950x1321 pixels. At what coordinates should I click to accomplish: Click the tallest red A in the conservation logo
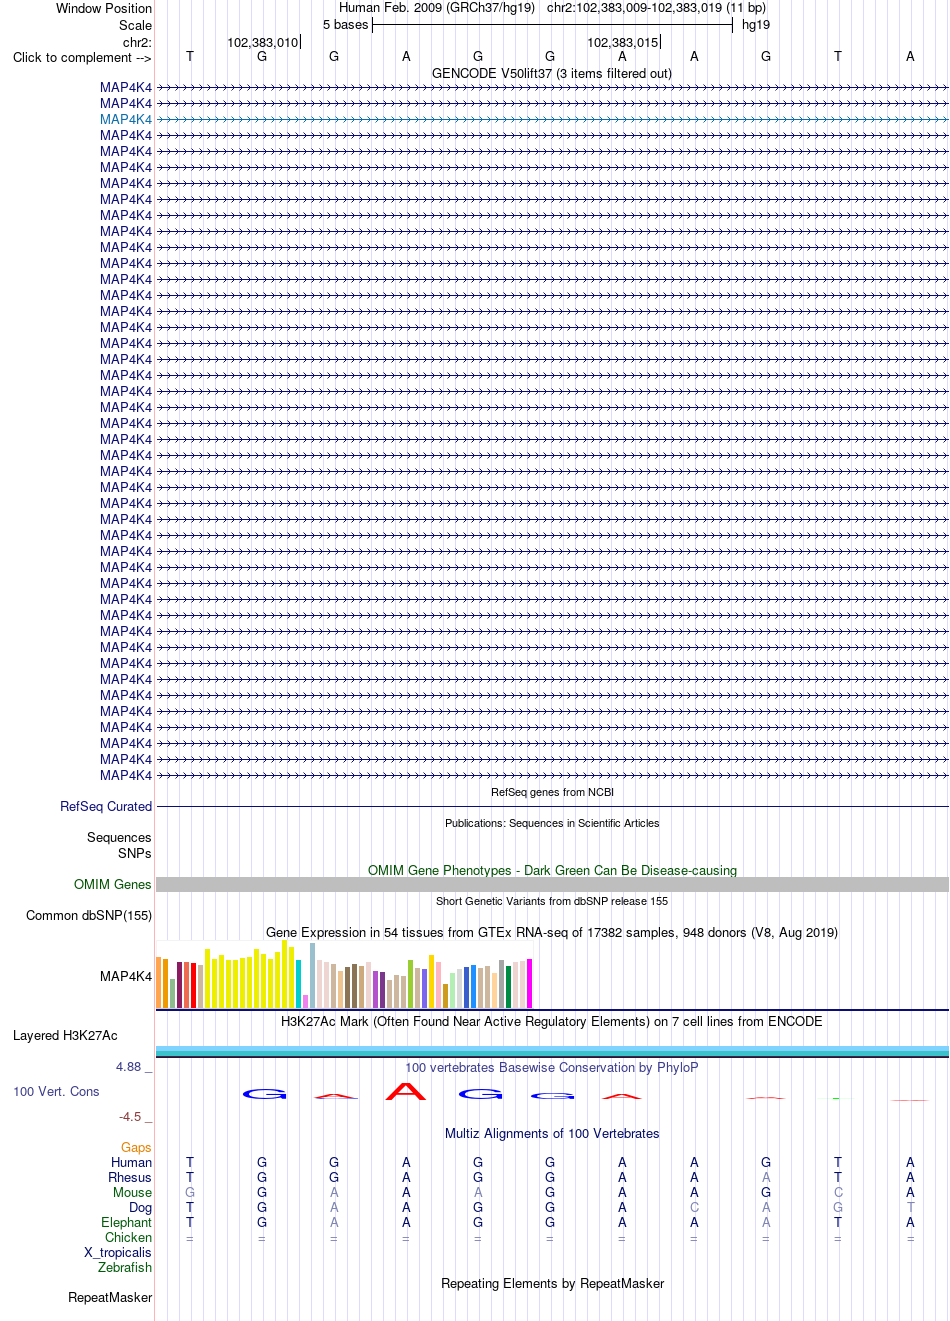406,1092
